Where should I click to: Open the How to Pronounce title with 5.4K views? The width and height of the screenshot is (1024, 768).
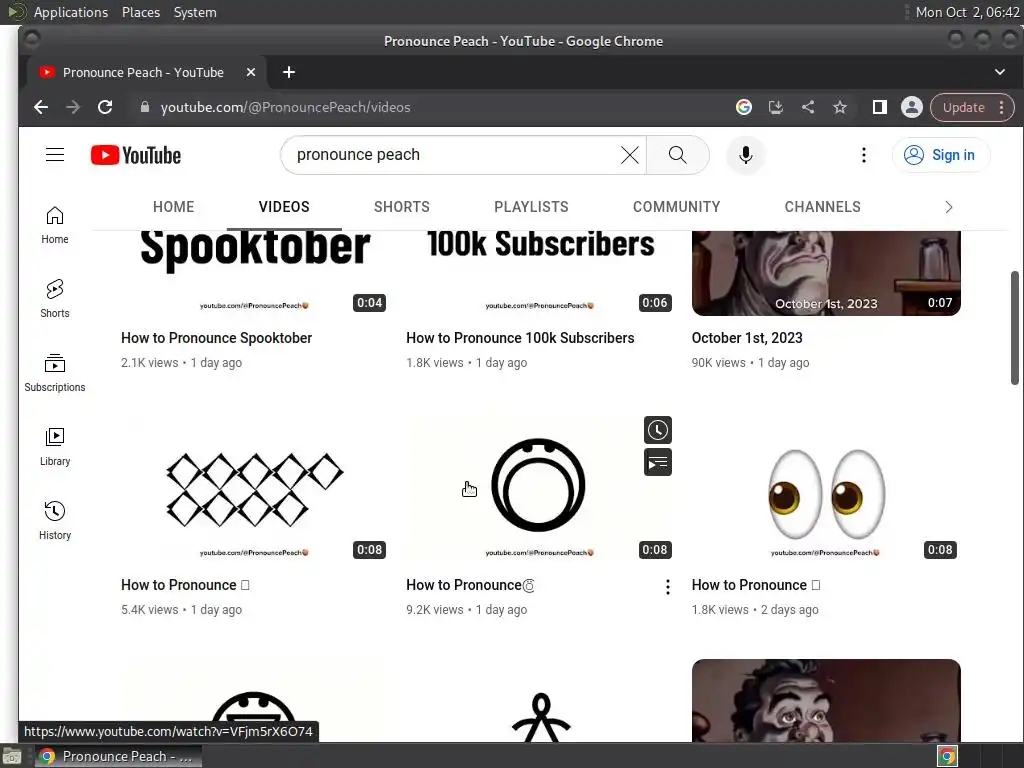pyautogui.click(x=185, y=585)
